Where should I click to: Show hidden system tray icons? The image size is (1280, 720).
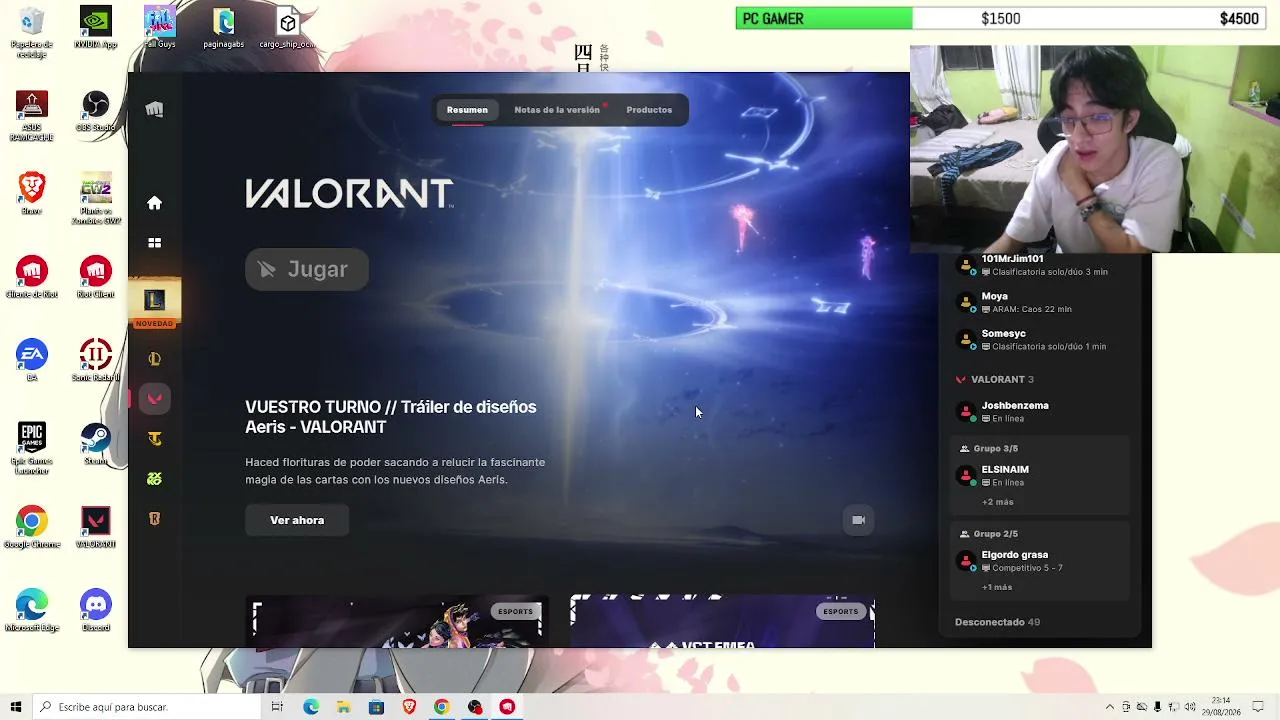pos(1110,707)
